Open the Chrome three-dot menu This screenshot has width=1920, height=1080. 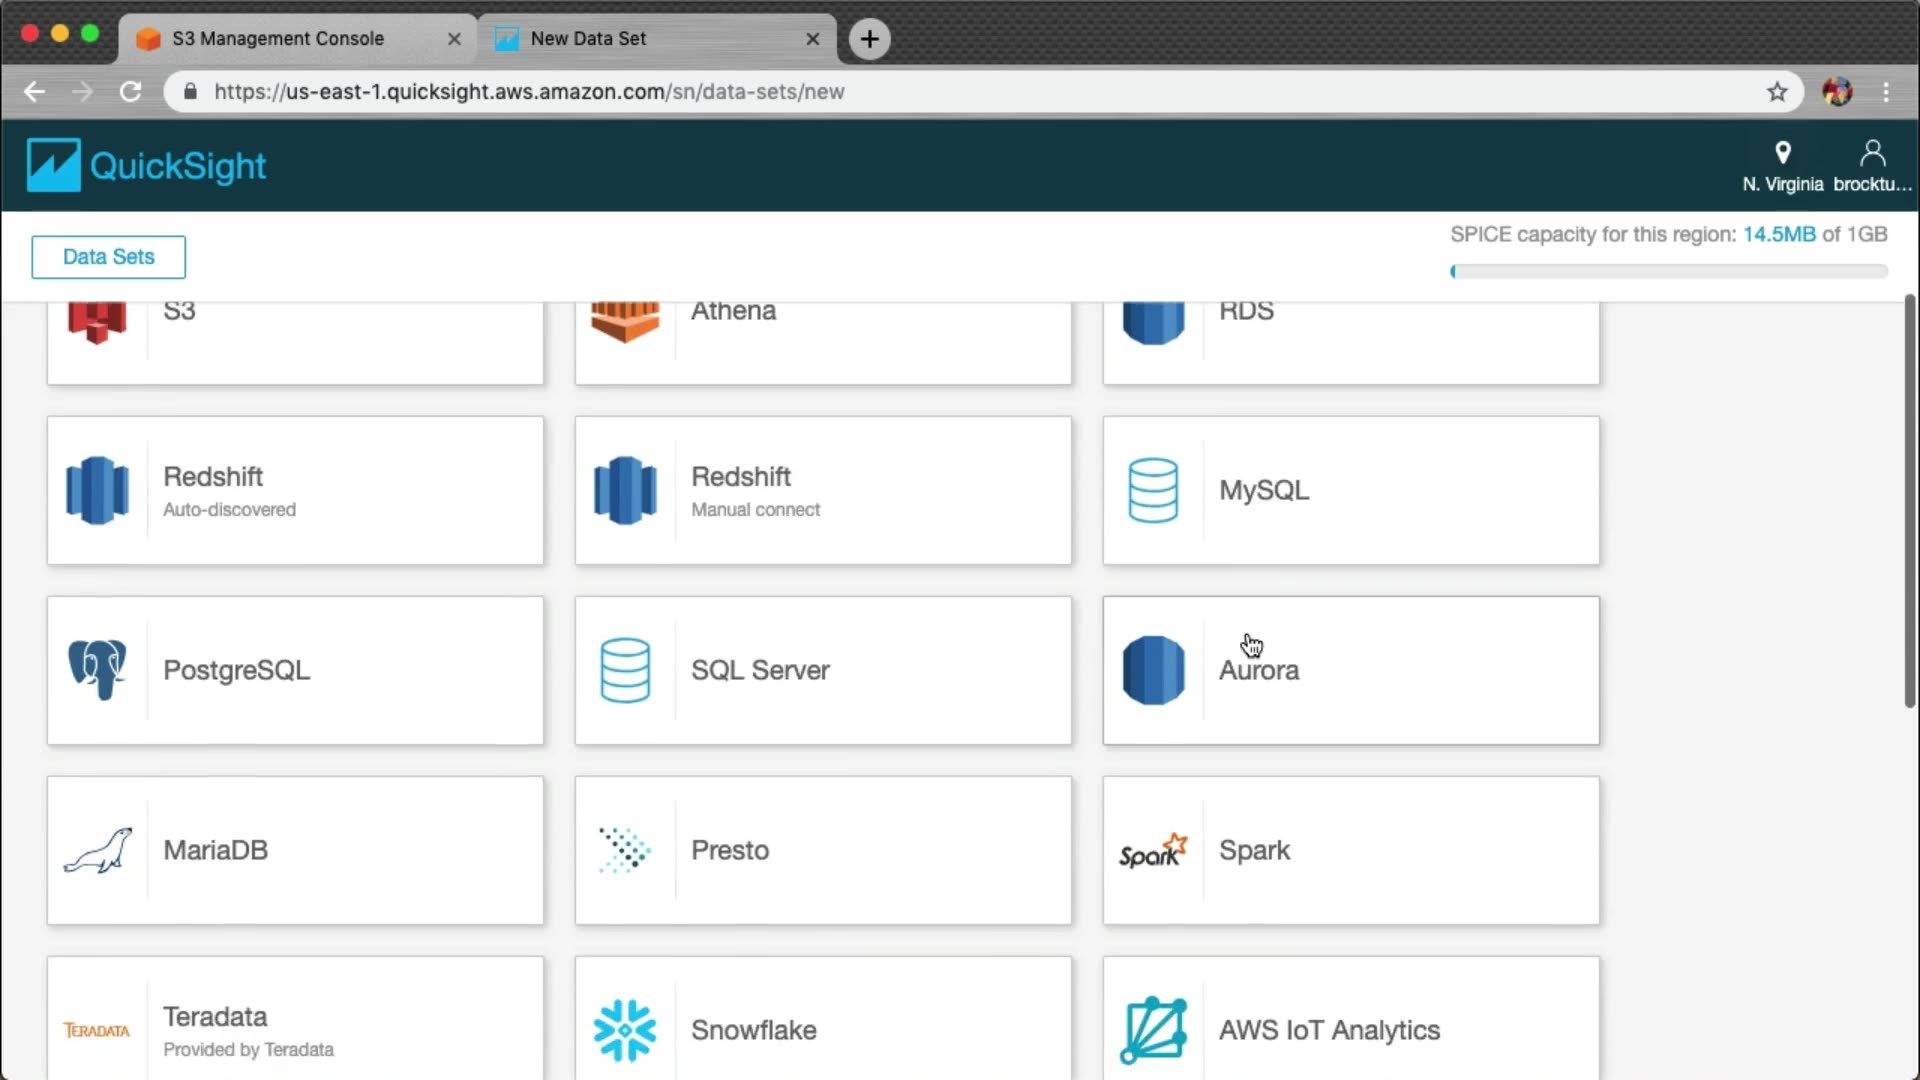pos(1886,92)
